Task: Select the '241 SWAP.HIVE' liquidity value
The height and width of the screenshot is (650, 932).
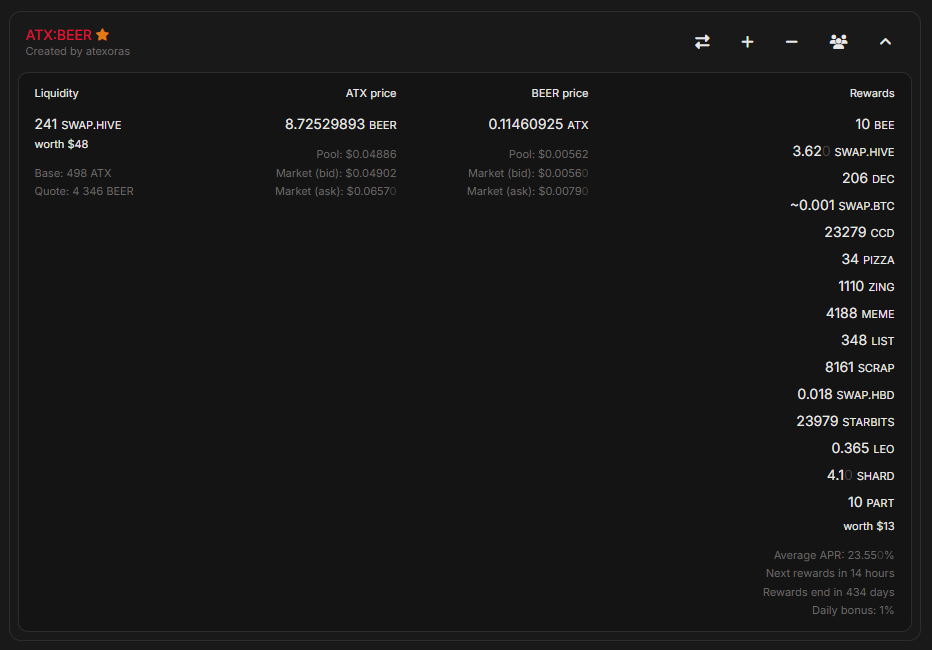Action: coord(78,124)
